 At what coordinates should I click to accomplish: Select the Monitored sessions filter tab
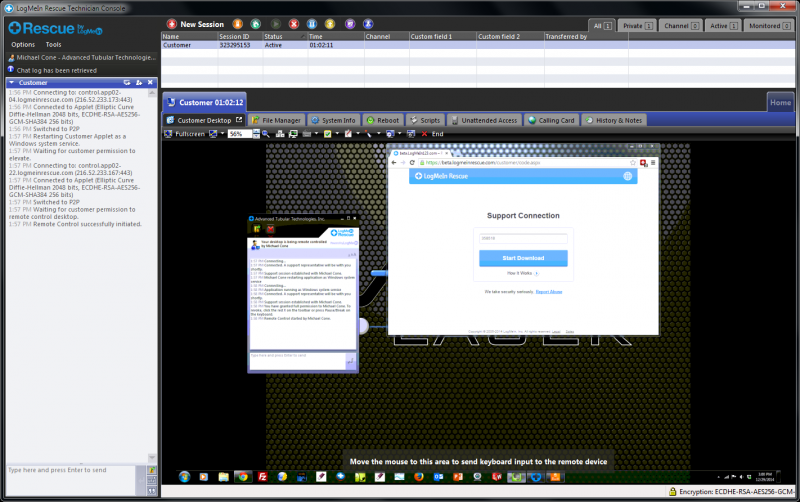tap(769, 26)
